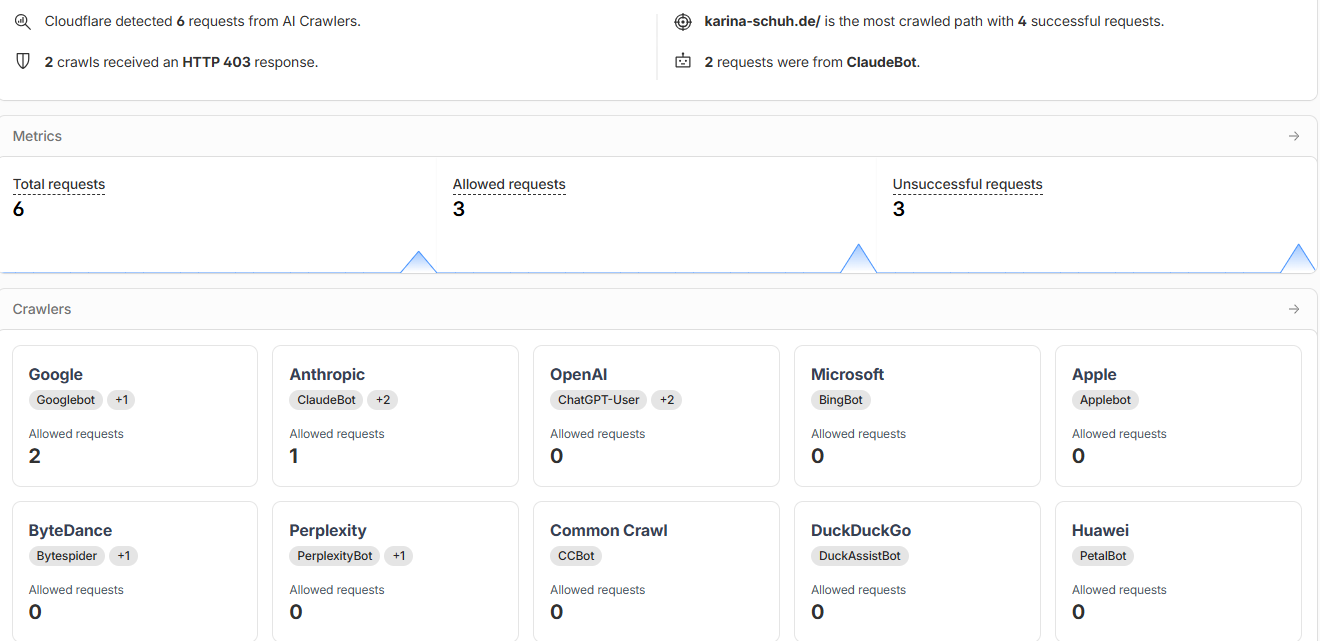Select the Common Crawl card title
1320x641 pixels.
609,530
